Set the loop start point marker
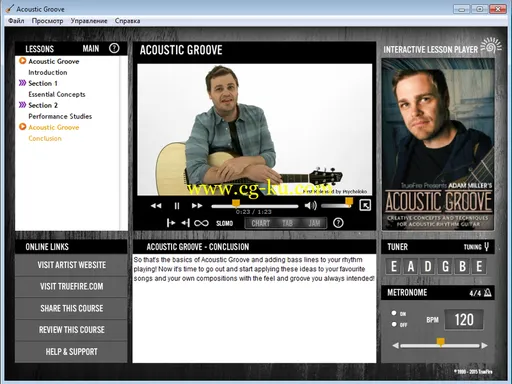 pos(171,223)
